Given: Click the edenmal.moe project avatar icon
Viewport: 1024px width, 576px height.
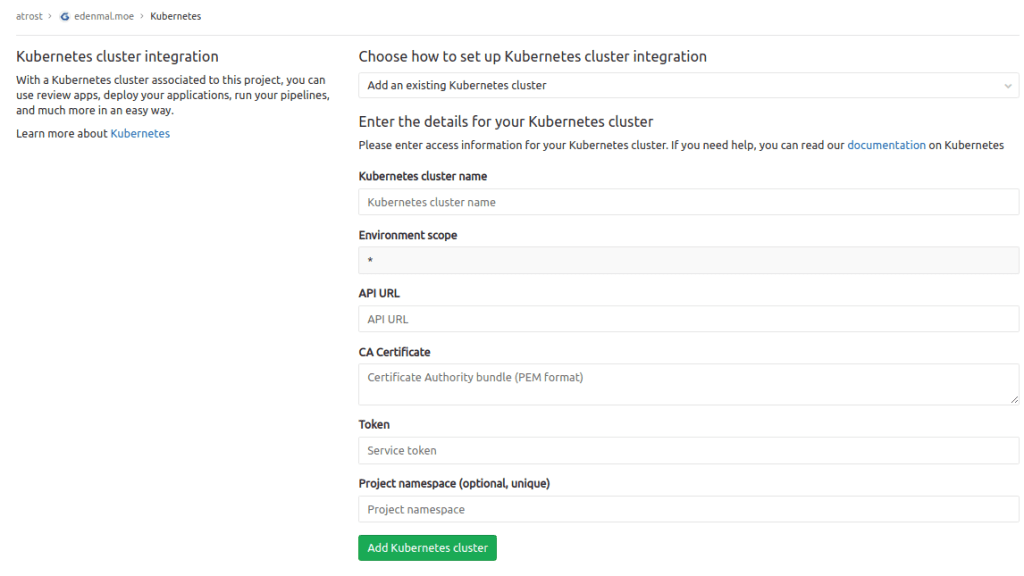Looking at the screenshot, I should pyautogui.click(x=65, y=16).
